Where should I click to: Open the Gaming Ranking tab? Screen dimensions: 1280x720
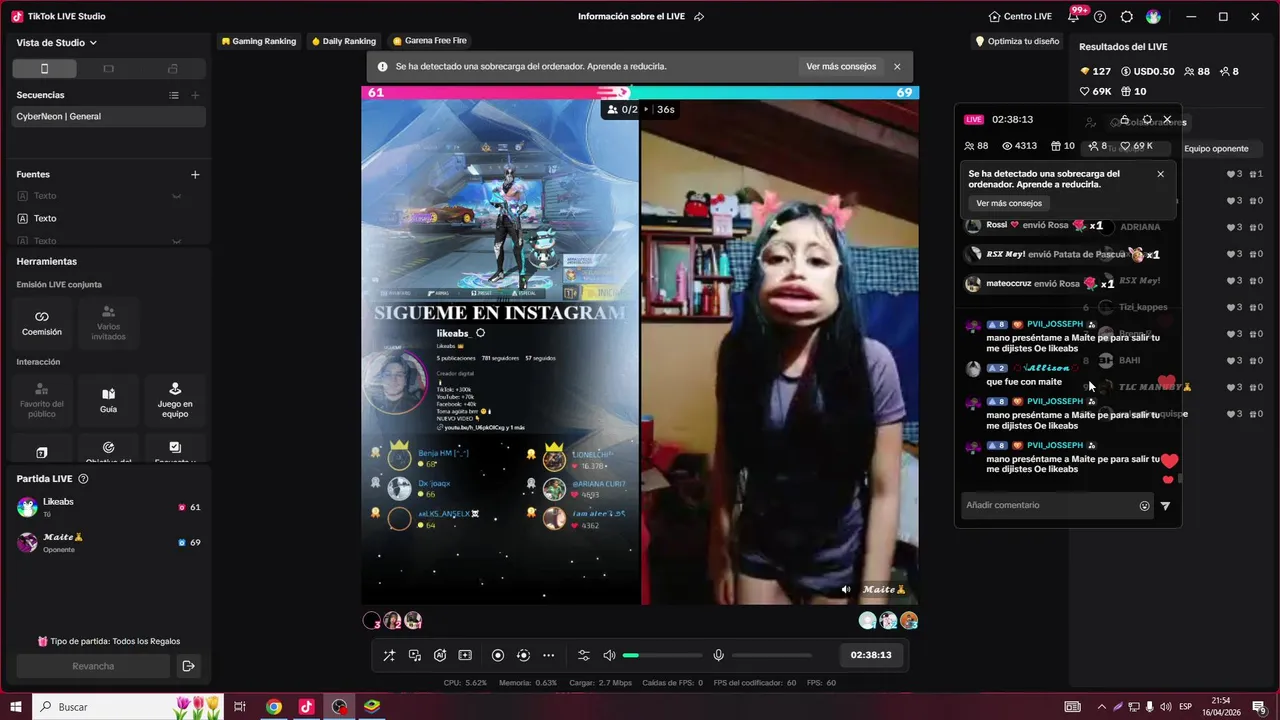pyautogui.click(x=258, y=41)
